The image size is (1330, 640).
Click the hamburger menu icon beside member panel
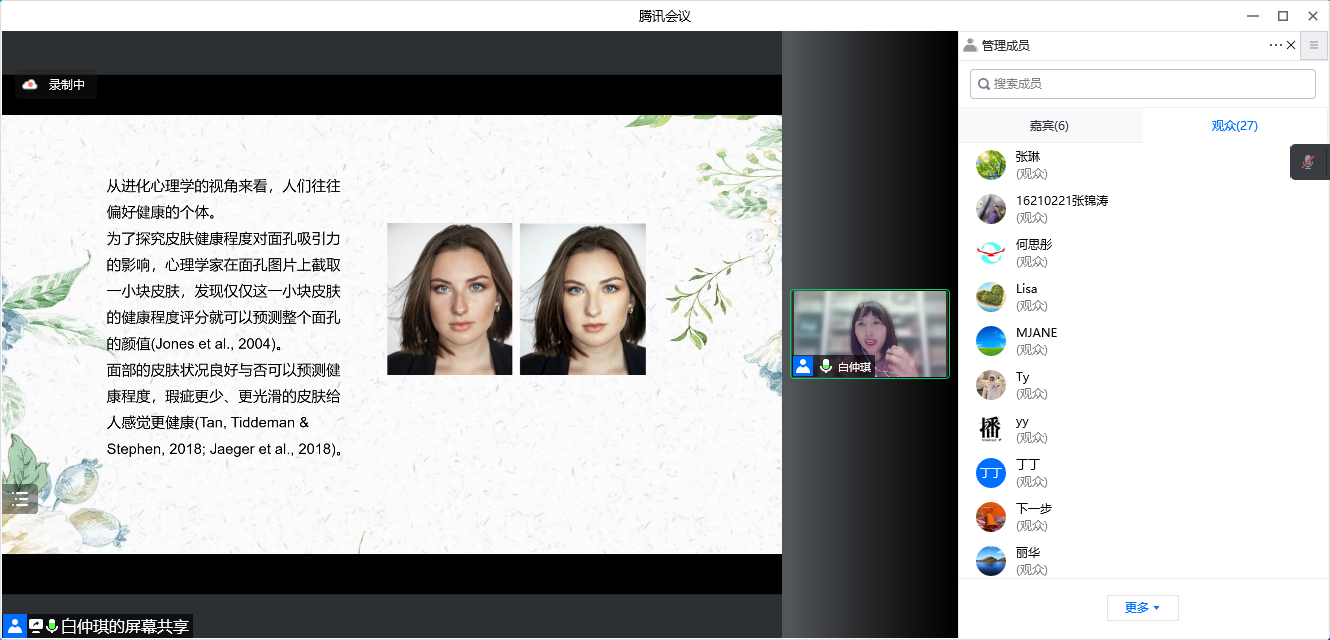pyautogui.click(x=1314, y=45)
